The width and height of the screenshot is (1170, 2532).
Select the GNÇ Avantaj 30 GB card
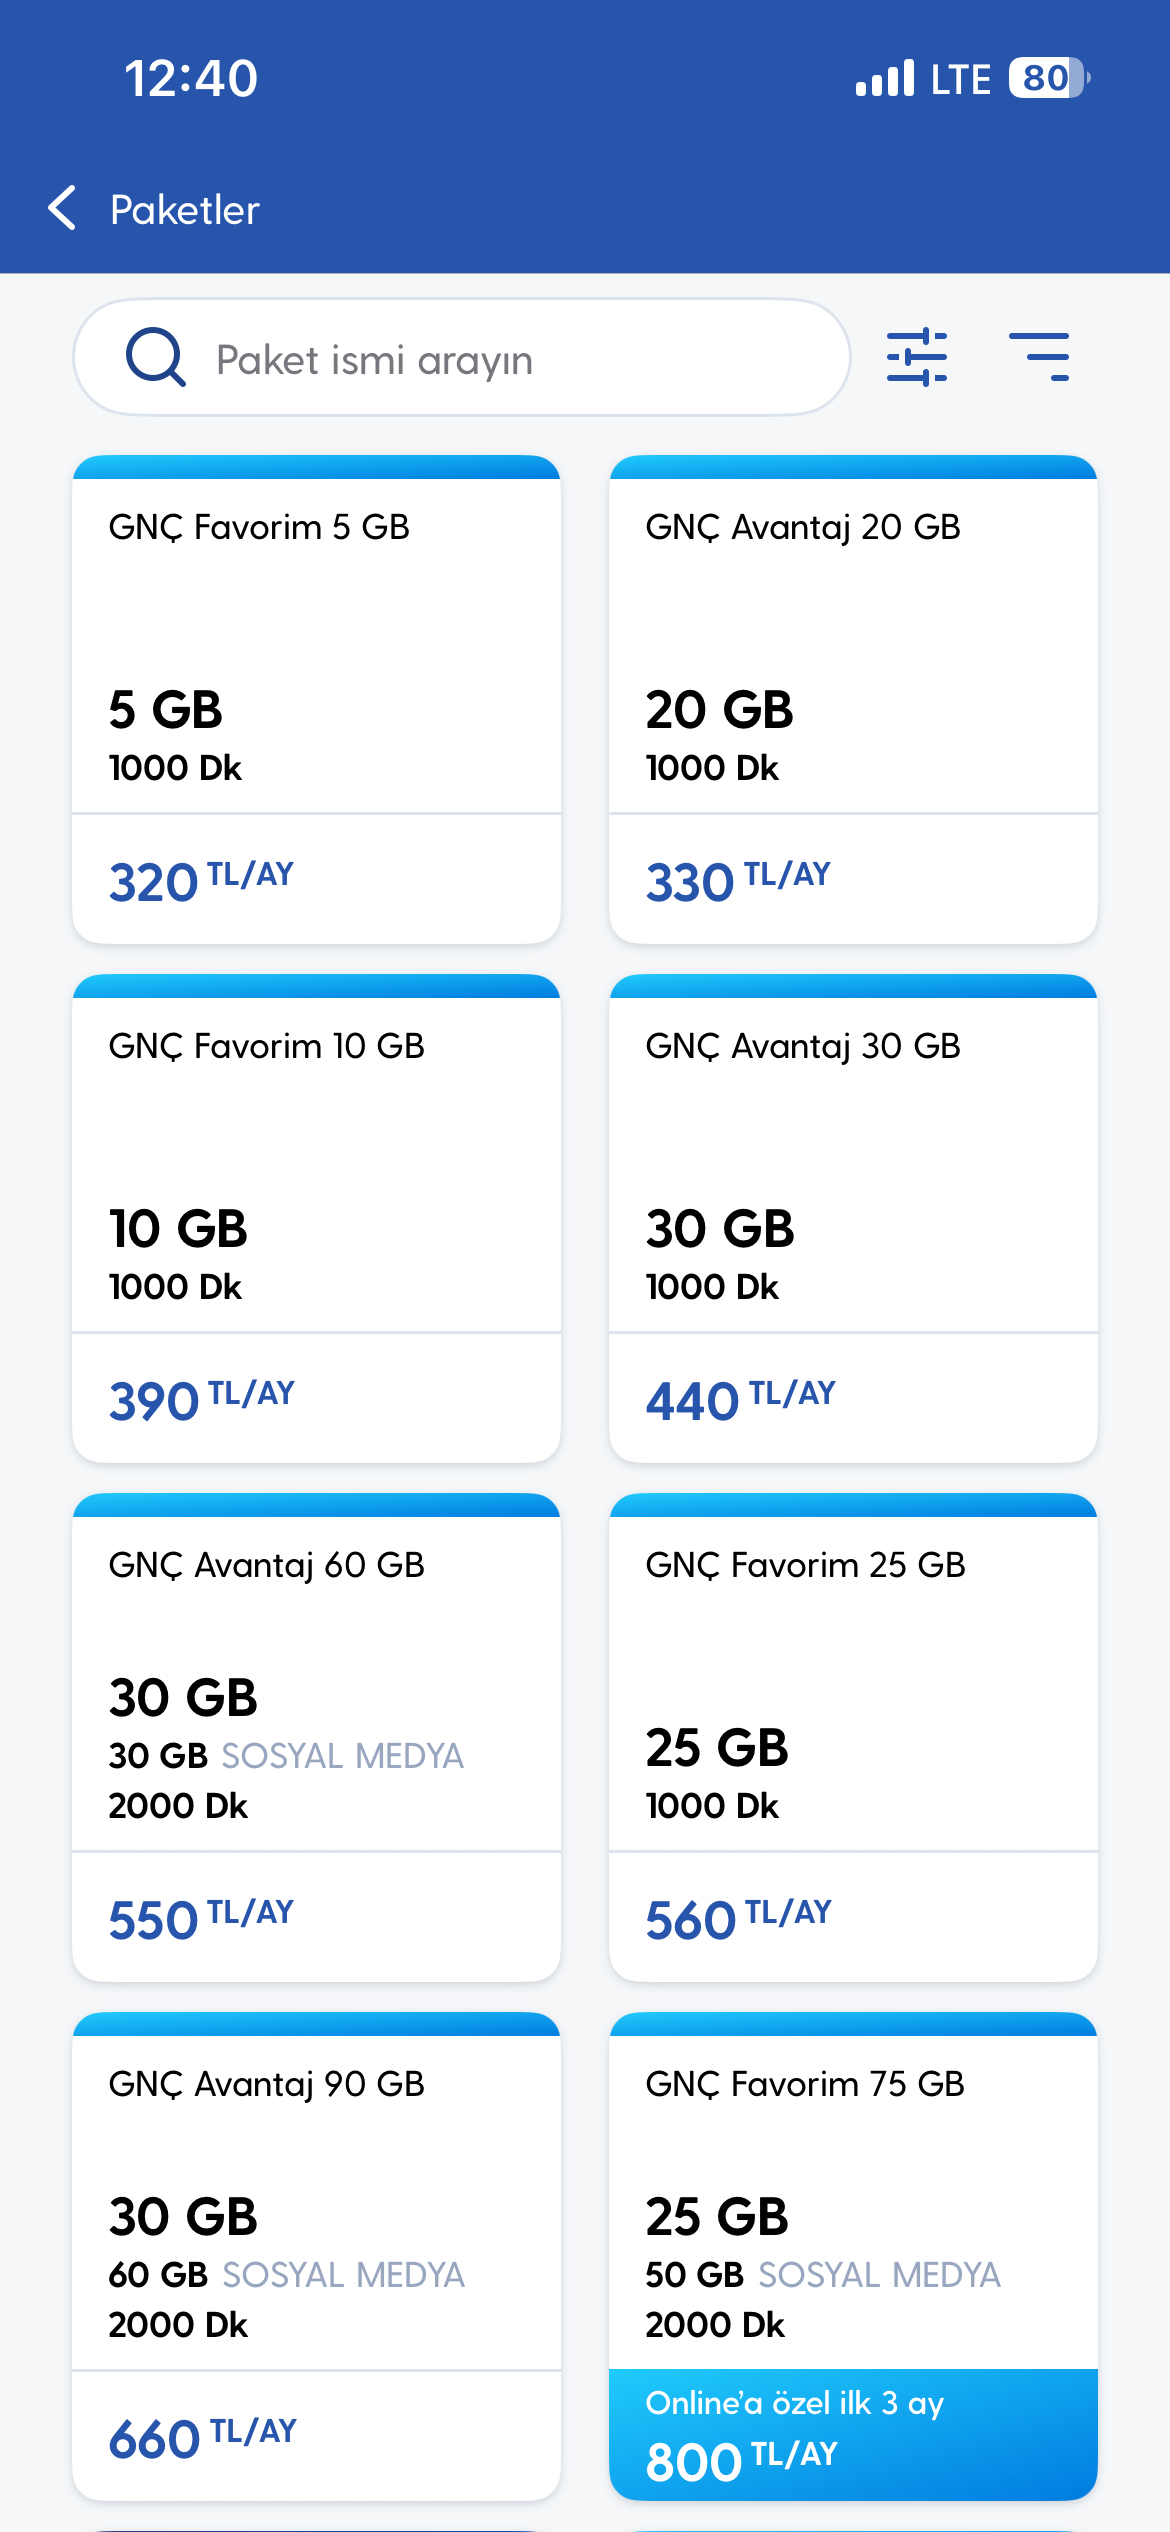pyautogui.click(x=853, y=1218)
